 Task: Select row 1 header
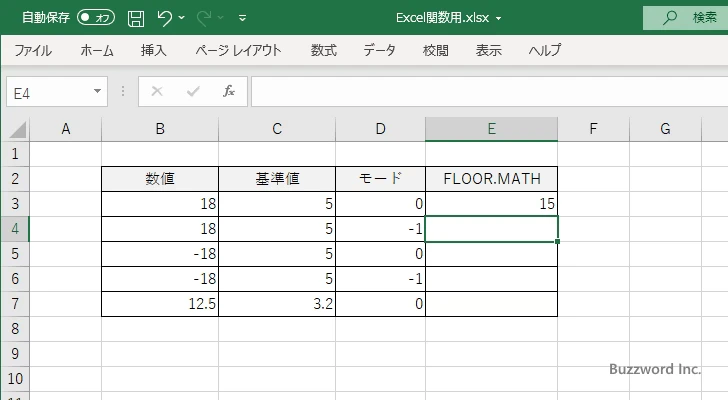pyautogui.click(x=15, y=154)
